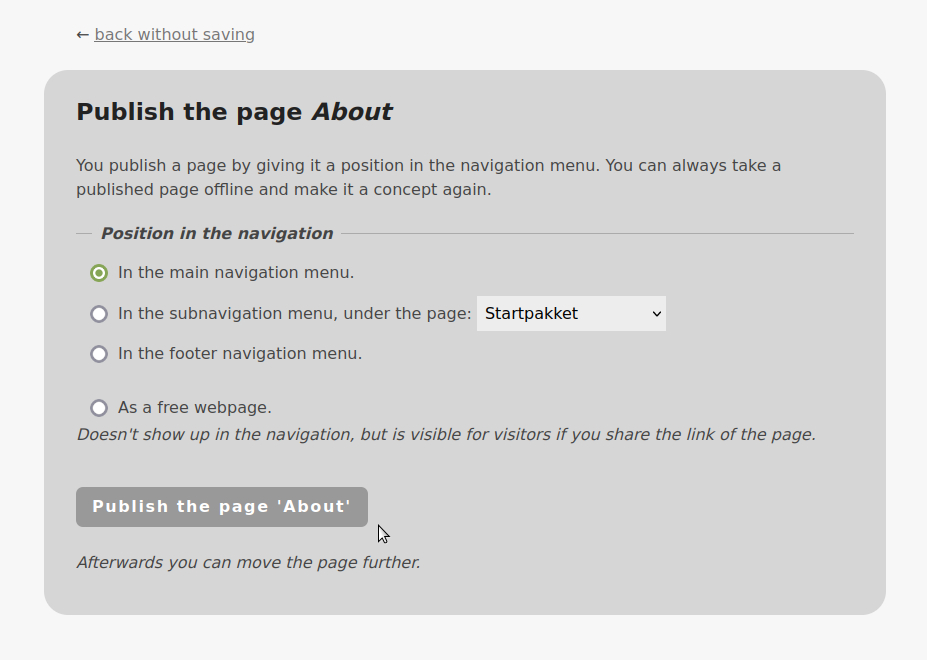This screenshot has height=660, width=927.
Task: Click the note "Doesn't show up in the navigation"
Action: click(446, 435)
